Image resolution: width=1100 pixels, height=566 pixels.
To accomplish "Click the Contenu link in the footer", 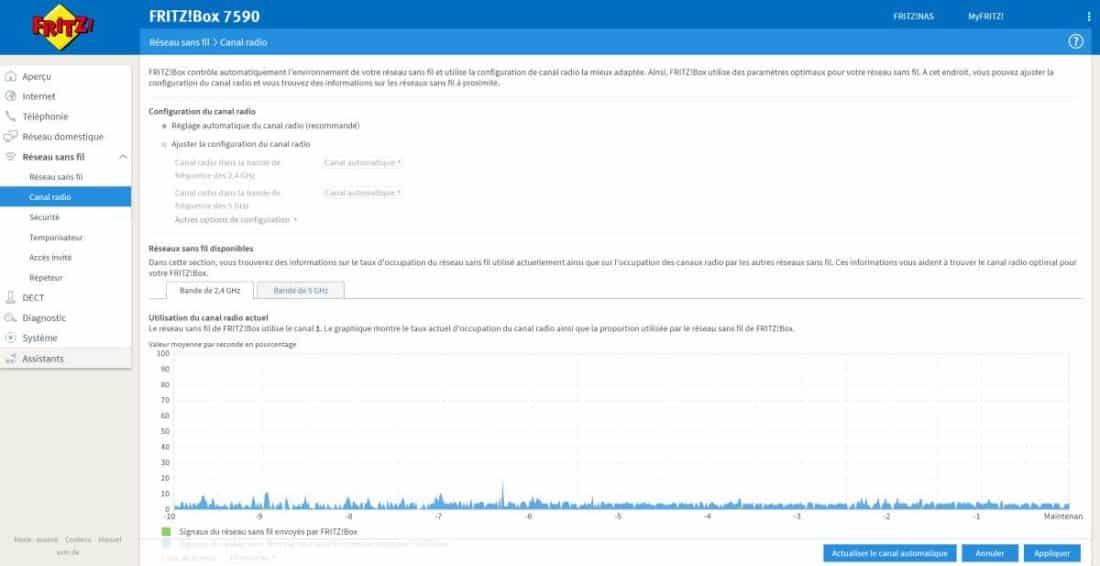I will coord(78,539).
